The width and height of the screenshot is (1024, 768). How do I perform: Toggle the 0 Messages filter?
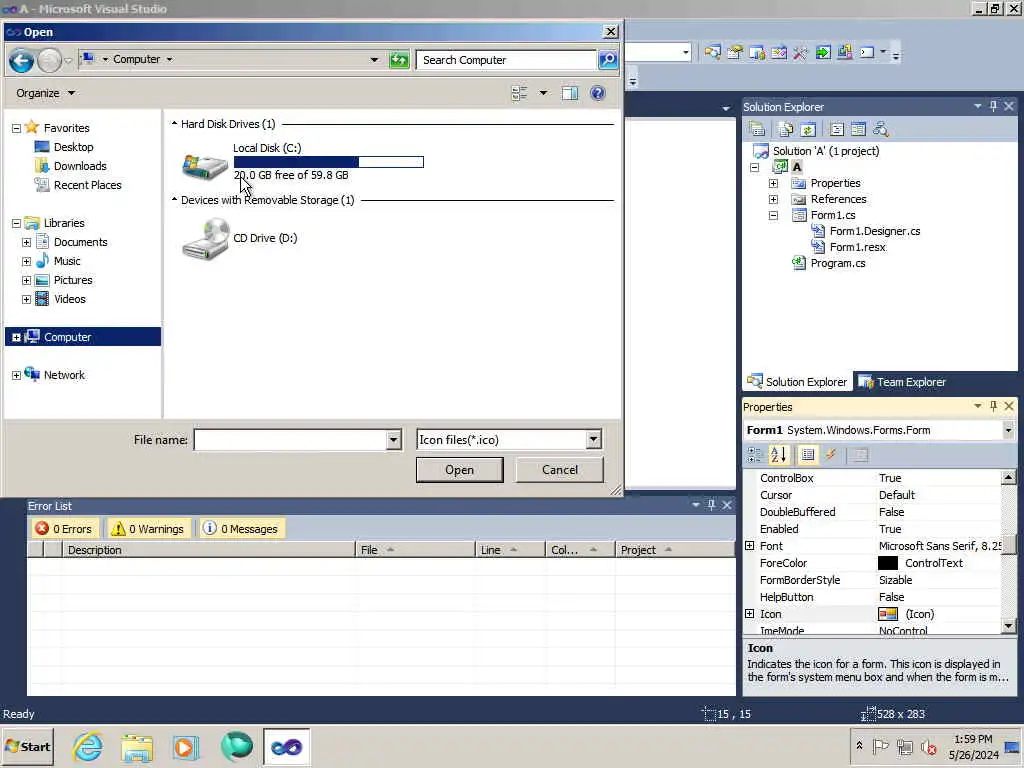coord(240,528)
